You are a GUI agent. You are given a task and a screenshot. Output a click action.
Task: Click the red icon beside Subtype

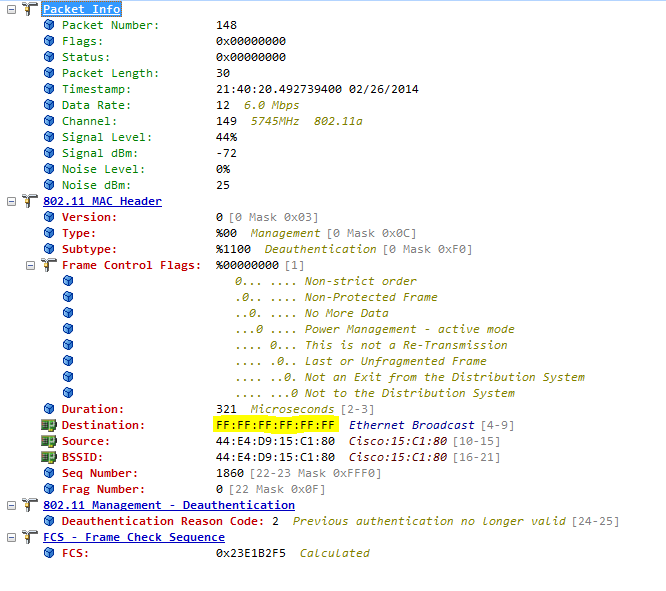tap(49, 249)
